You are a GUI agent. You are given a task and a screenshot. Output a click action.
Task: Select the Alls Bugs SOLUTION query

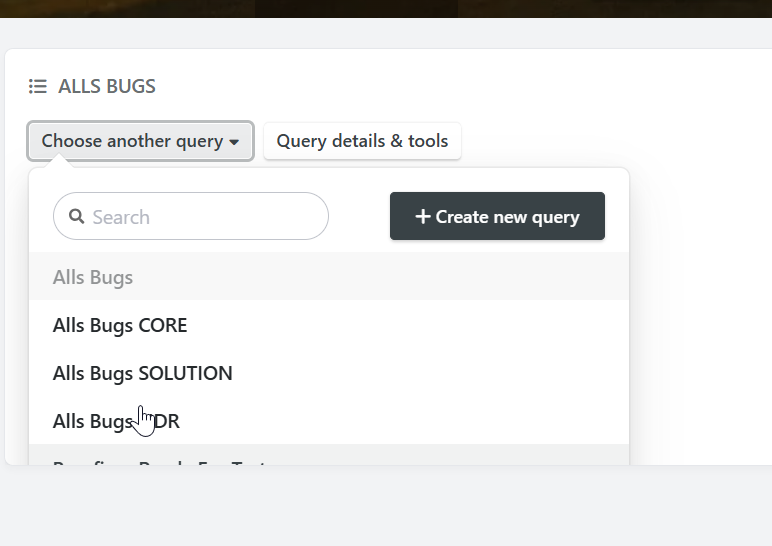[x=329, y=373]
